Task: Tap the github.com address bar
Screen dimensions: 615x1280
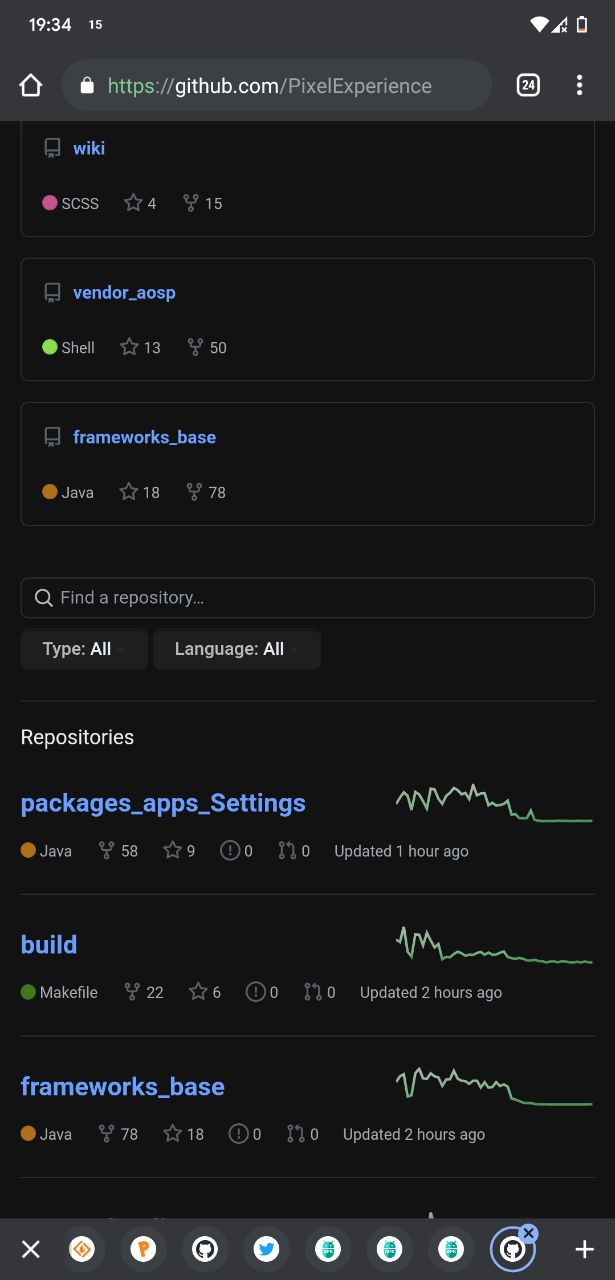Action: (x=277, y=85)
